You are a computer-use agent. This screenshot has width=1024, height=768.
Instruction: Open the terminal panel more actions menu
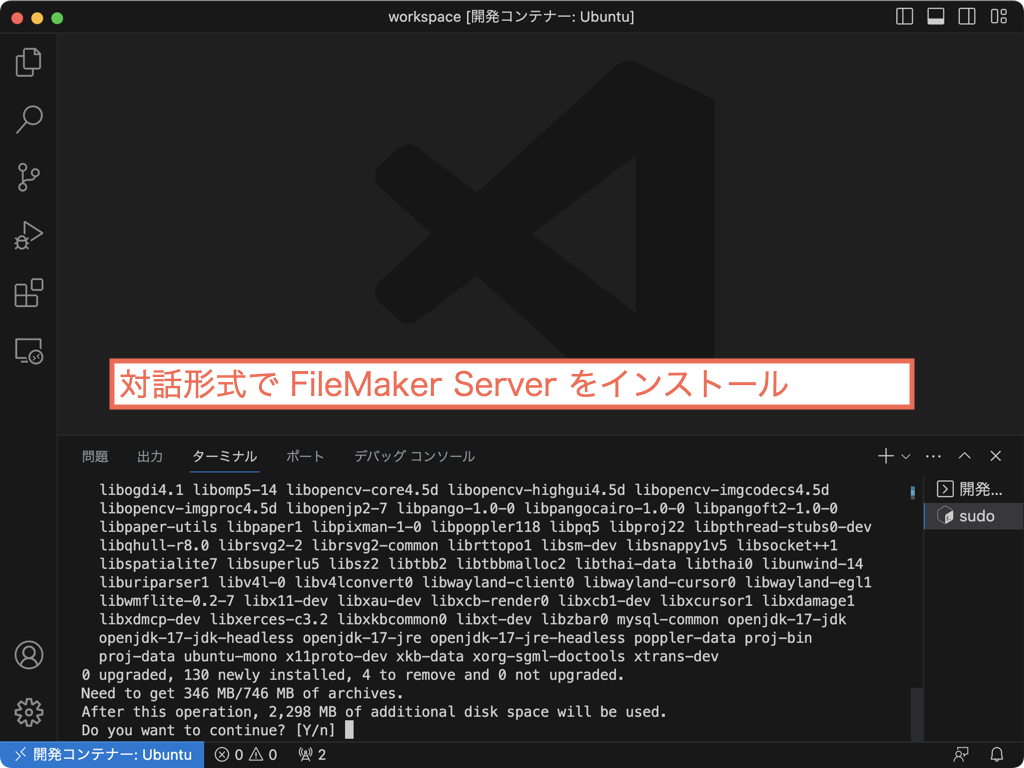tap(934, 456)
